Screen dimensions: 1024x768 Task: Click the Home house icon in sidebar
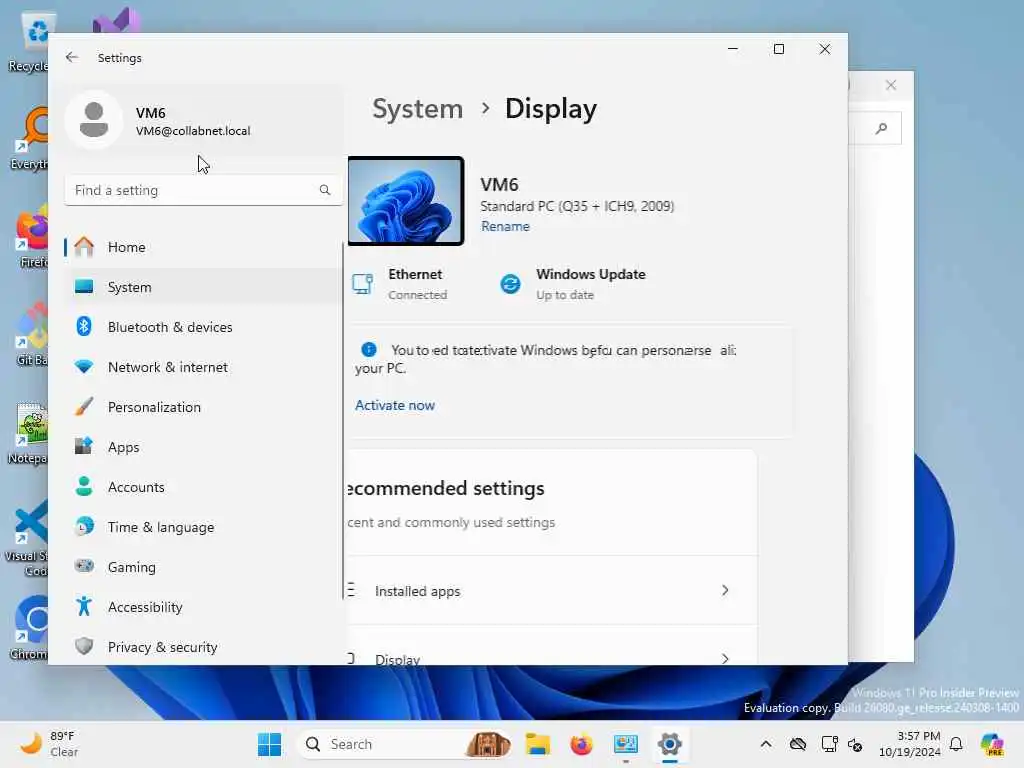pos(84,247)
